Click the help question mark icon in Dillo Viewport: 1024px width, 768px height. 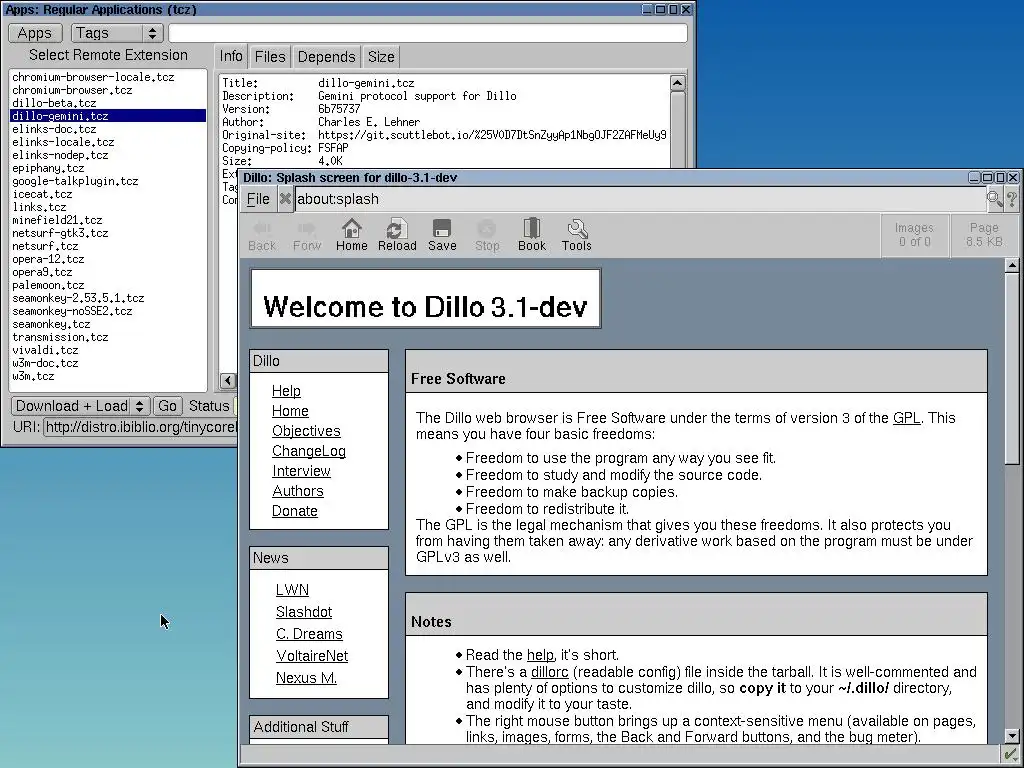[1012, 199]
